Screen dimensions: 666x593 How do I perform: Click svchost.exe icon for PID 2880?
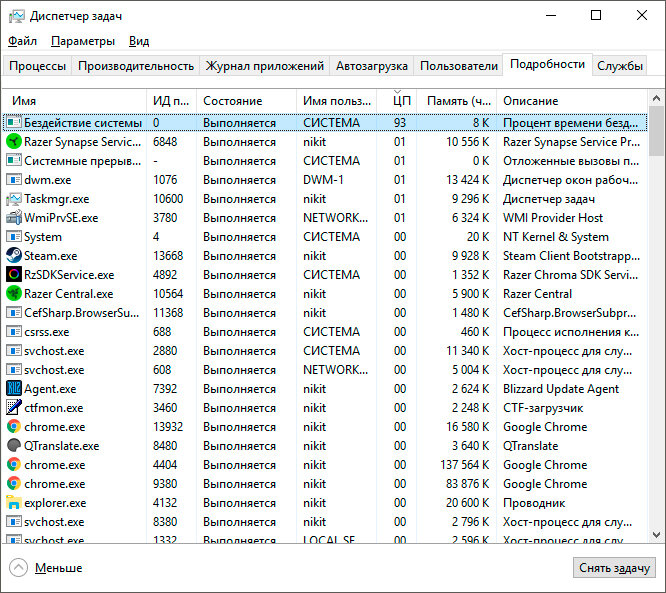pyautogui.click(x=14, y=350)
